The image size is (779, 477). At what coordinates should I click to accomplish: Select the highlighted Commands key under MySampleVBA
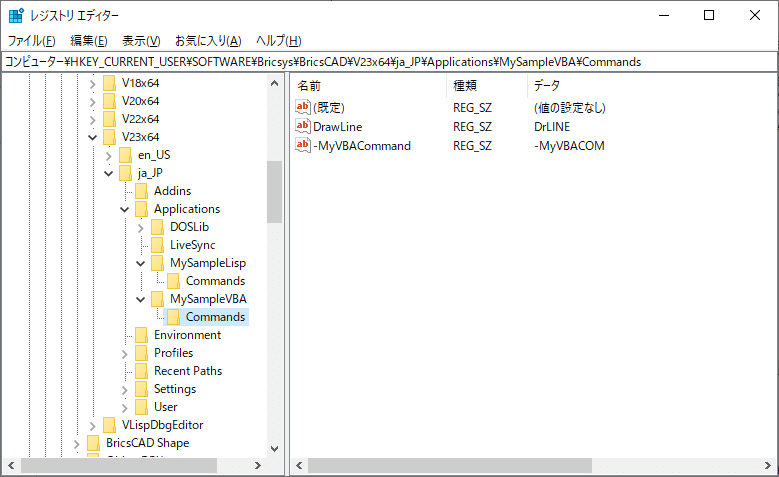(215, 317)
